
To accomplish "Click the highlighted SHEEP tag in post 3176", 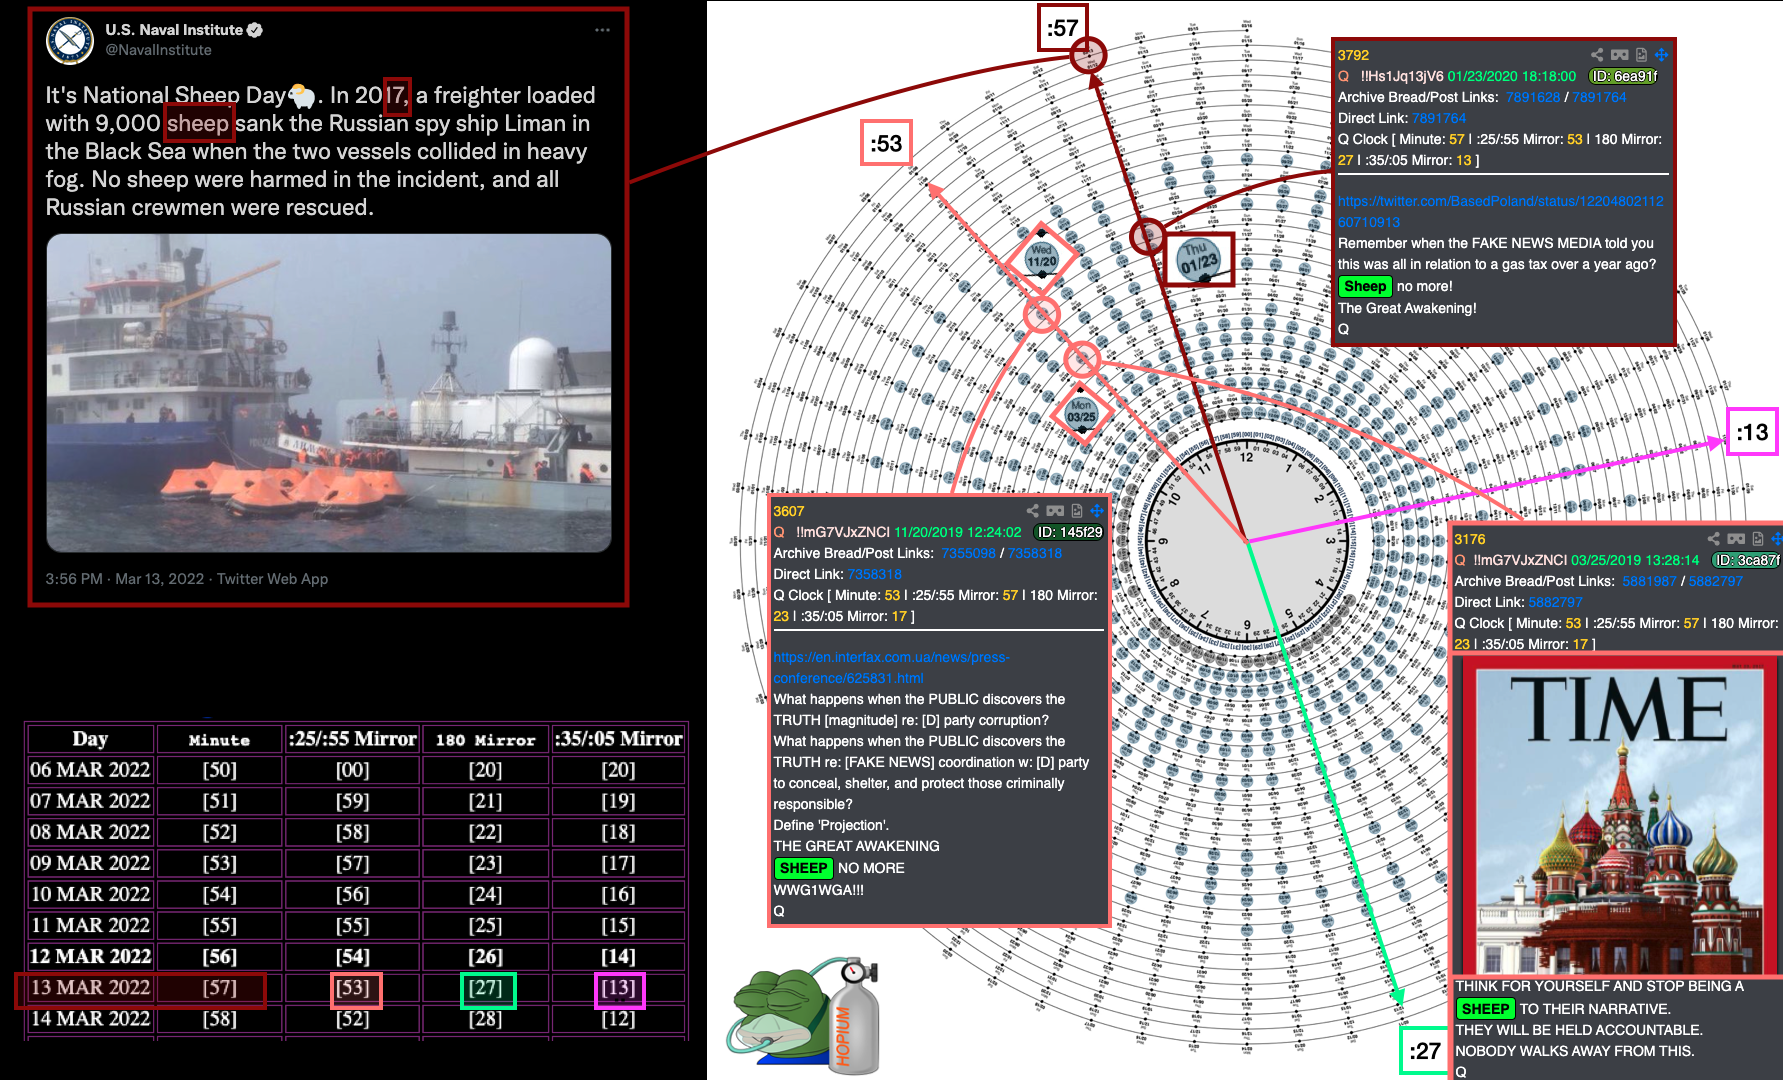I will [1485, 1009].
